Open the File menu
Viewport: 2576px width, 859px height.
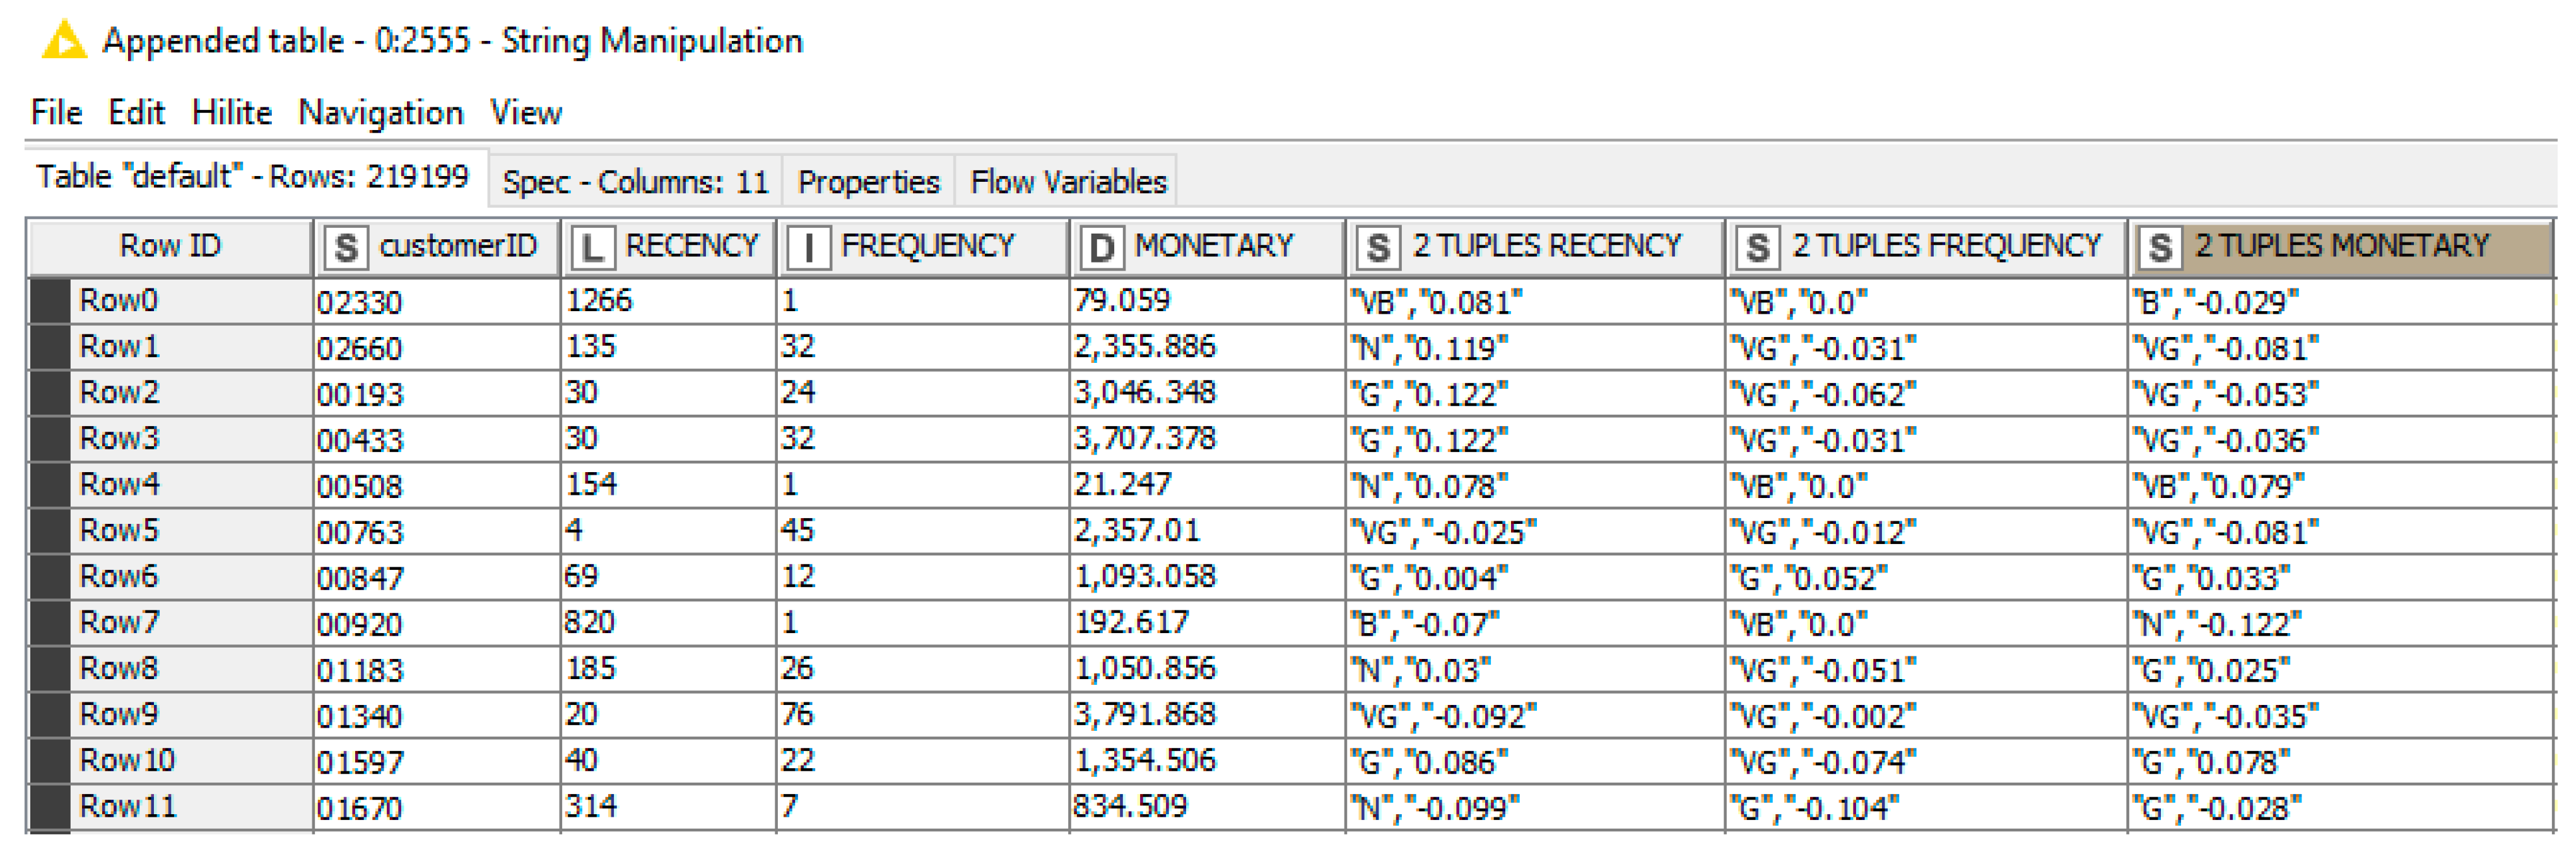click(56, 113)
